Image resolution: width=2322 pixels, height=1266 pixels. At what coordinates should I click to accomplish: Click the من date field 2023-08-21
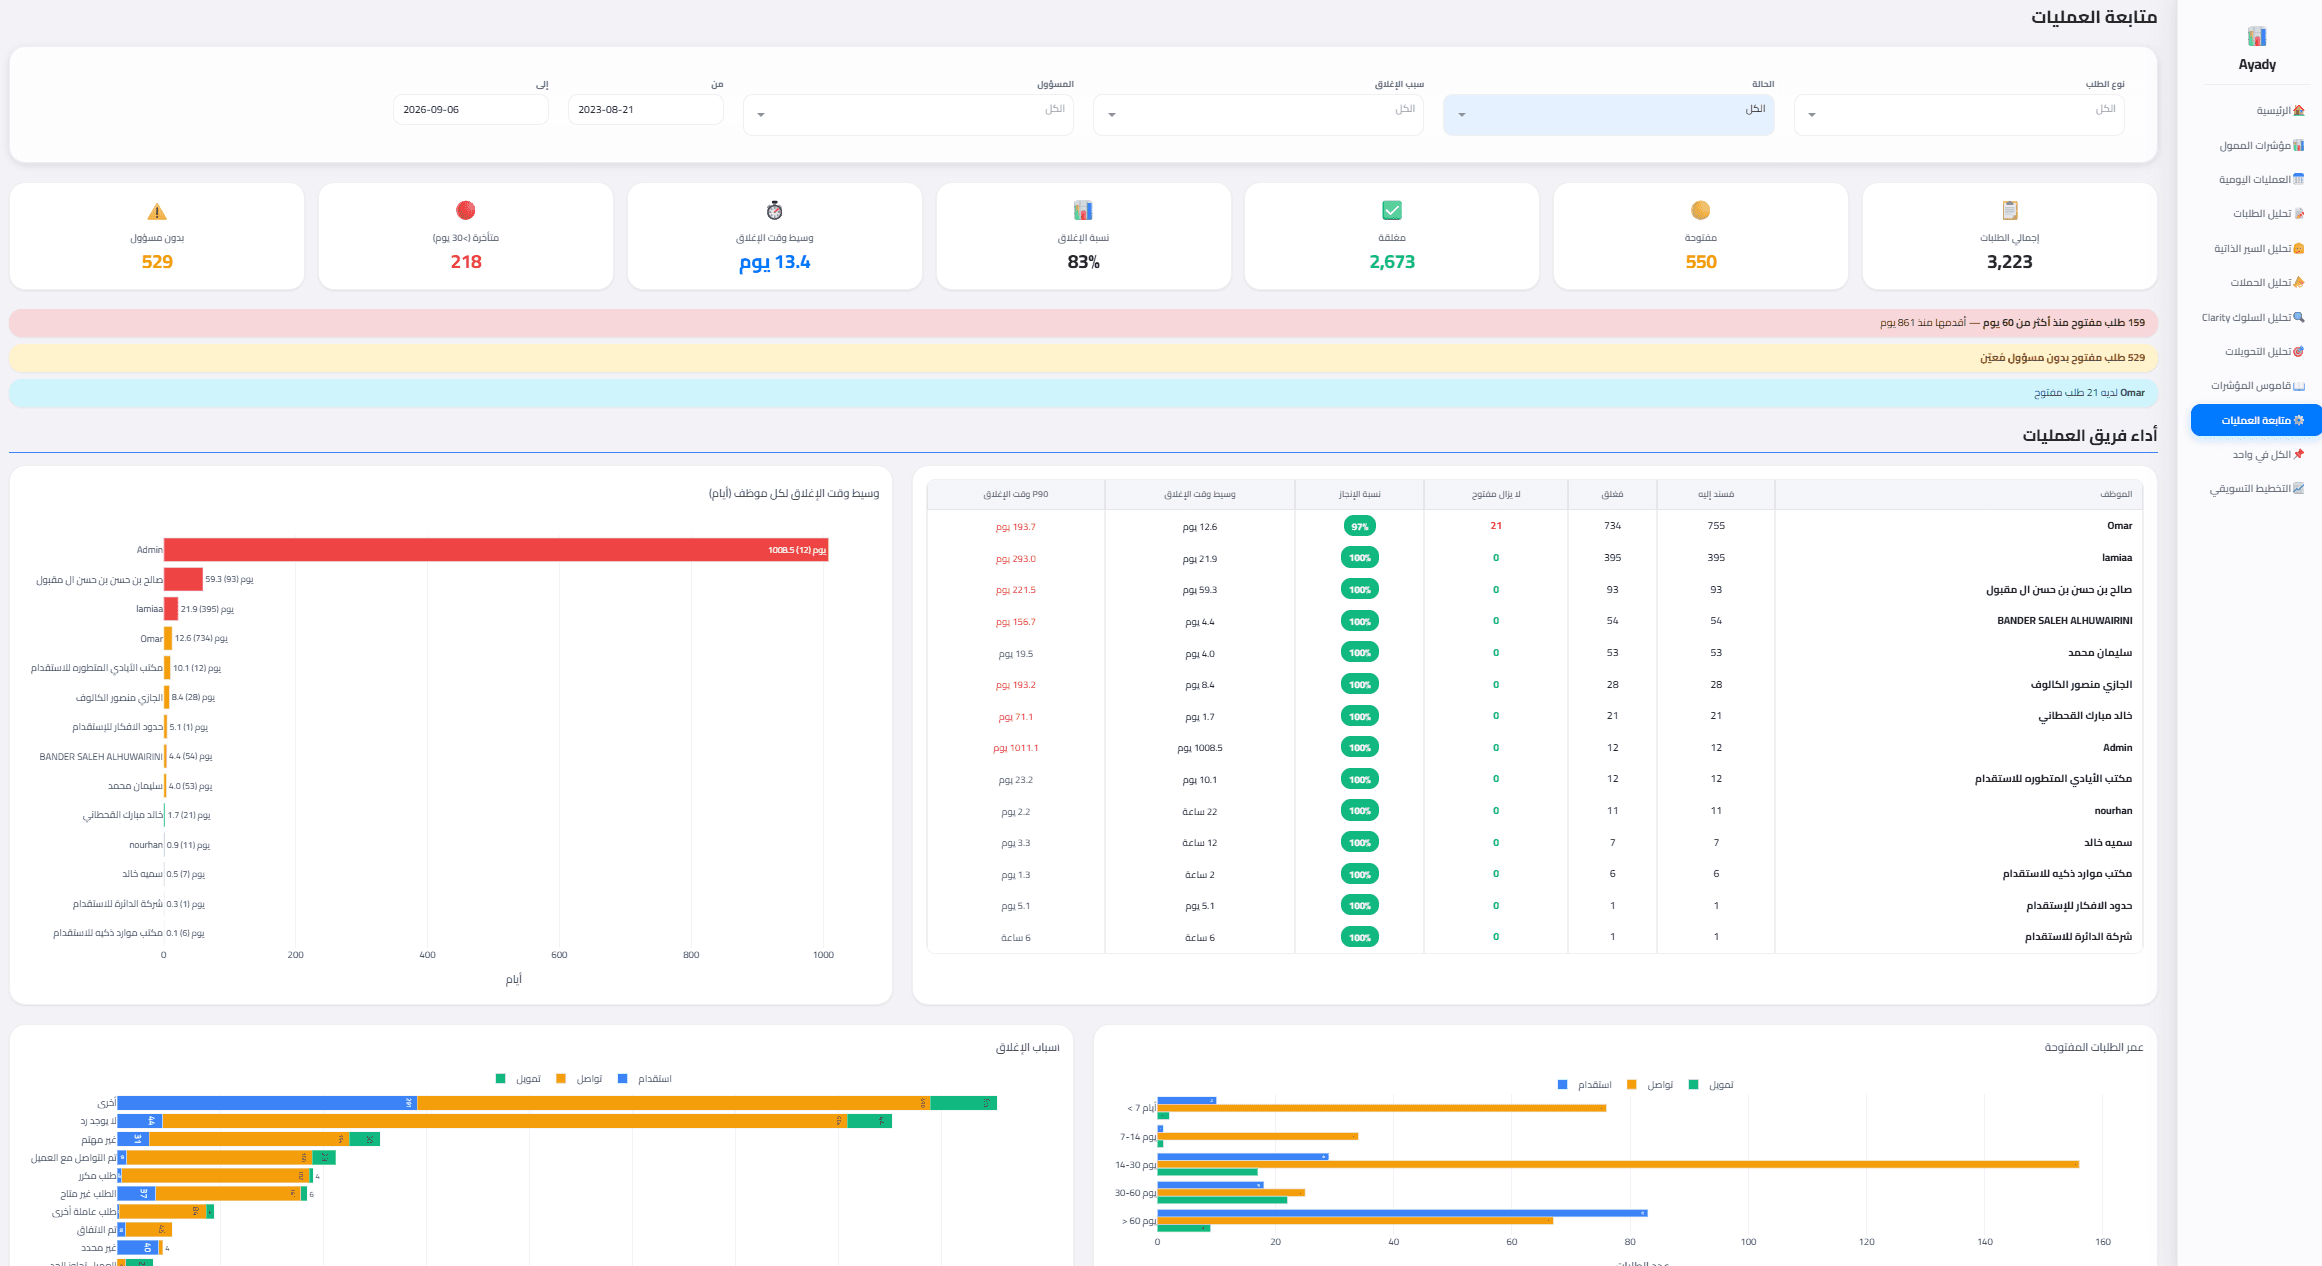(646, 110)
